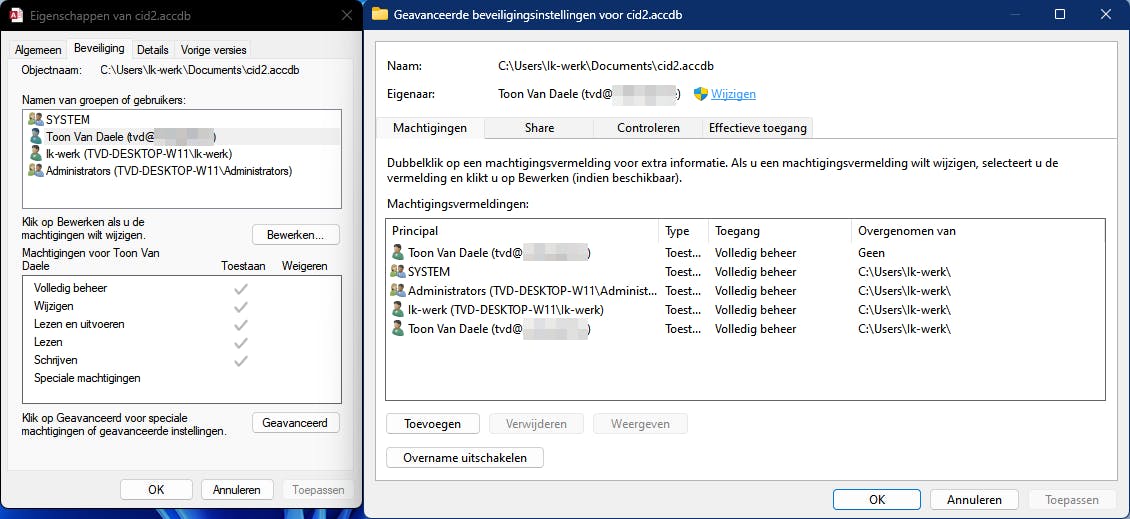
Task: Maximize the Geavanceerde beveiligingsinstellingen window
Action: pyautogui.click(x=1059, y=14)
